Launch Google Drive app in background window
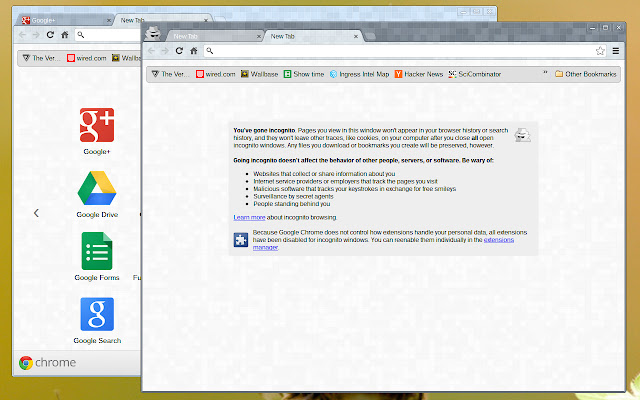The width and height of the screenshot is (640, 400). pos(97,194)
